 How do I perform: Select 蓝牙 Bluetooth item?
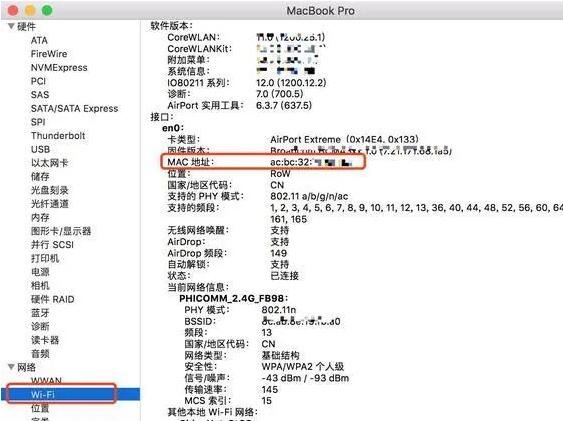(x=40, y=313)
